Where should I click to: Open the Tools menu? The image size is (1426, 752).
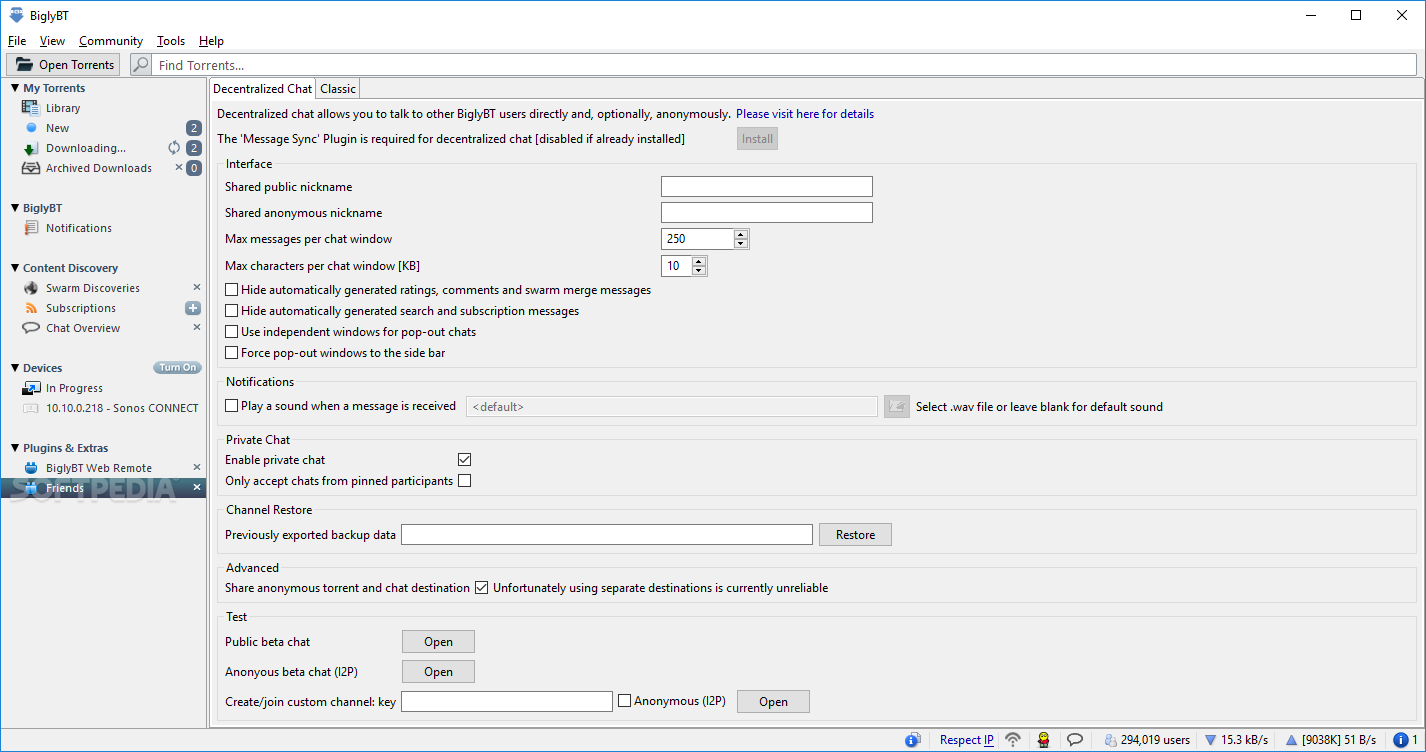171,41
